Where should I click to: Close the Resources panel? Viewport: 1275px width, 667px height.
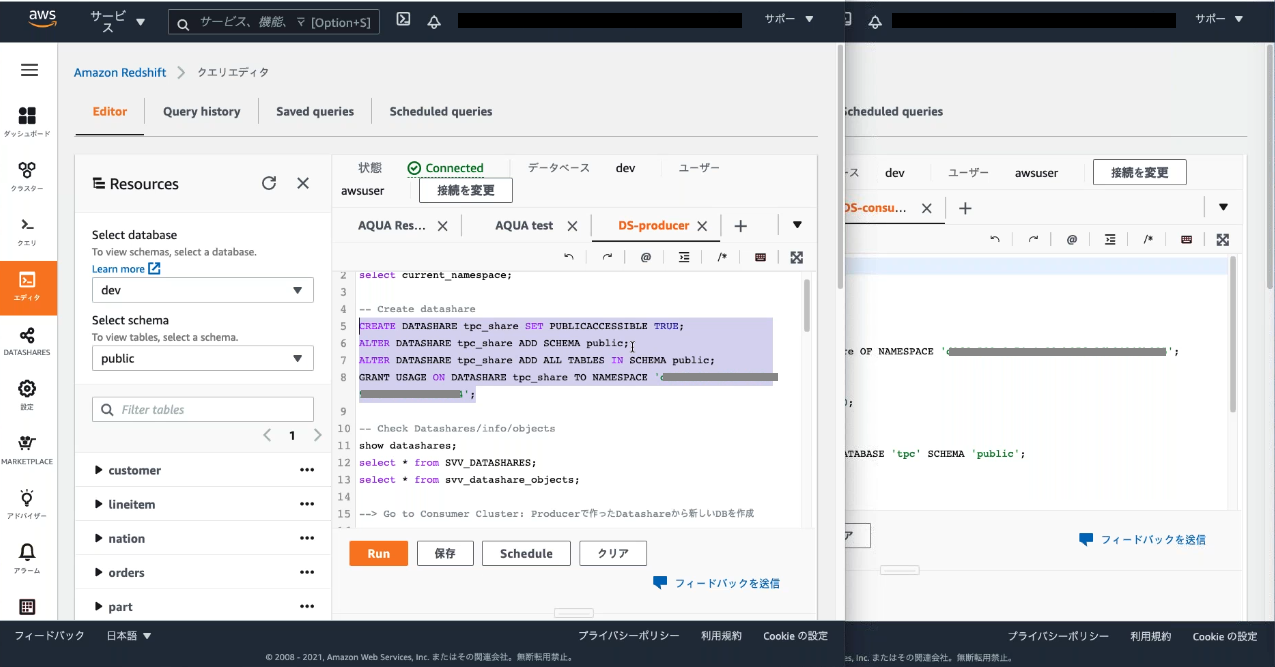click(x=303, y=184)
